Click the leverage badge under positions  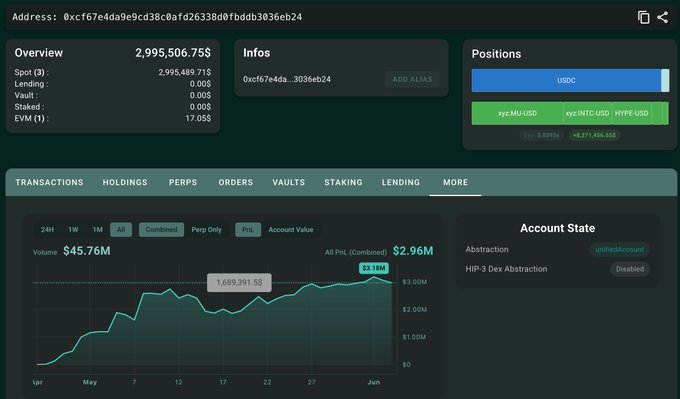541,135
